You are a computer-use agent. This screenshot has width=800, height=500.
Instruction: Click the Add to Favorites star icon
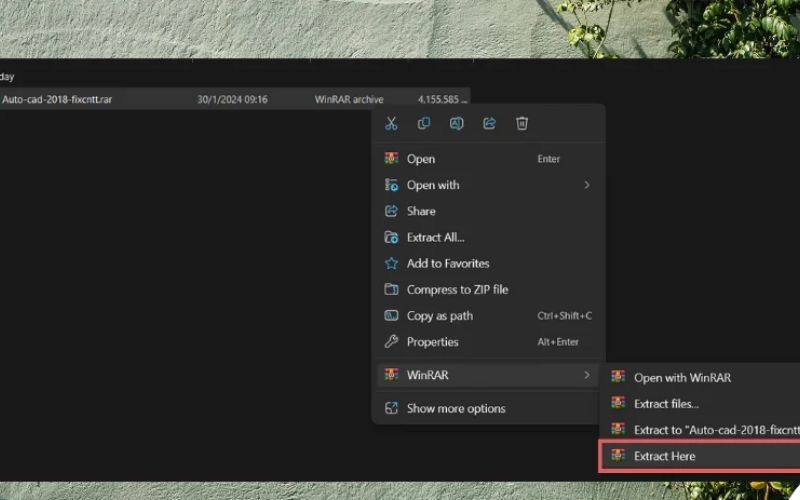click(391, 263)
